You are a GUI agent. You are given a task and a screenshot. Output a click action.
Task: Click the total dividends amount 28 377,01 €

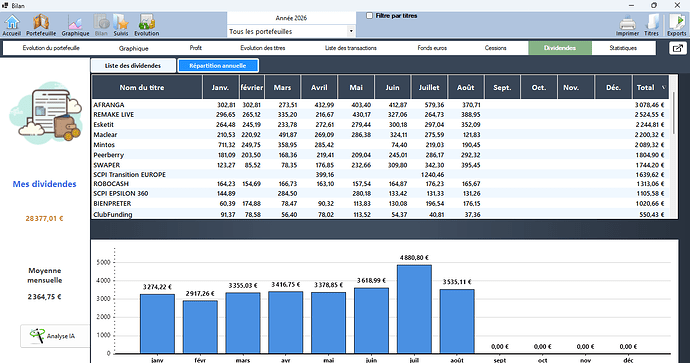coord(44,218)
